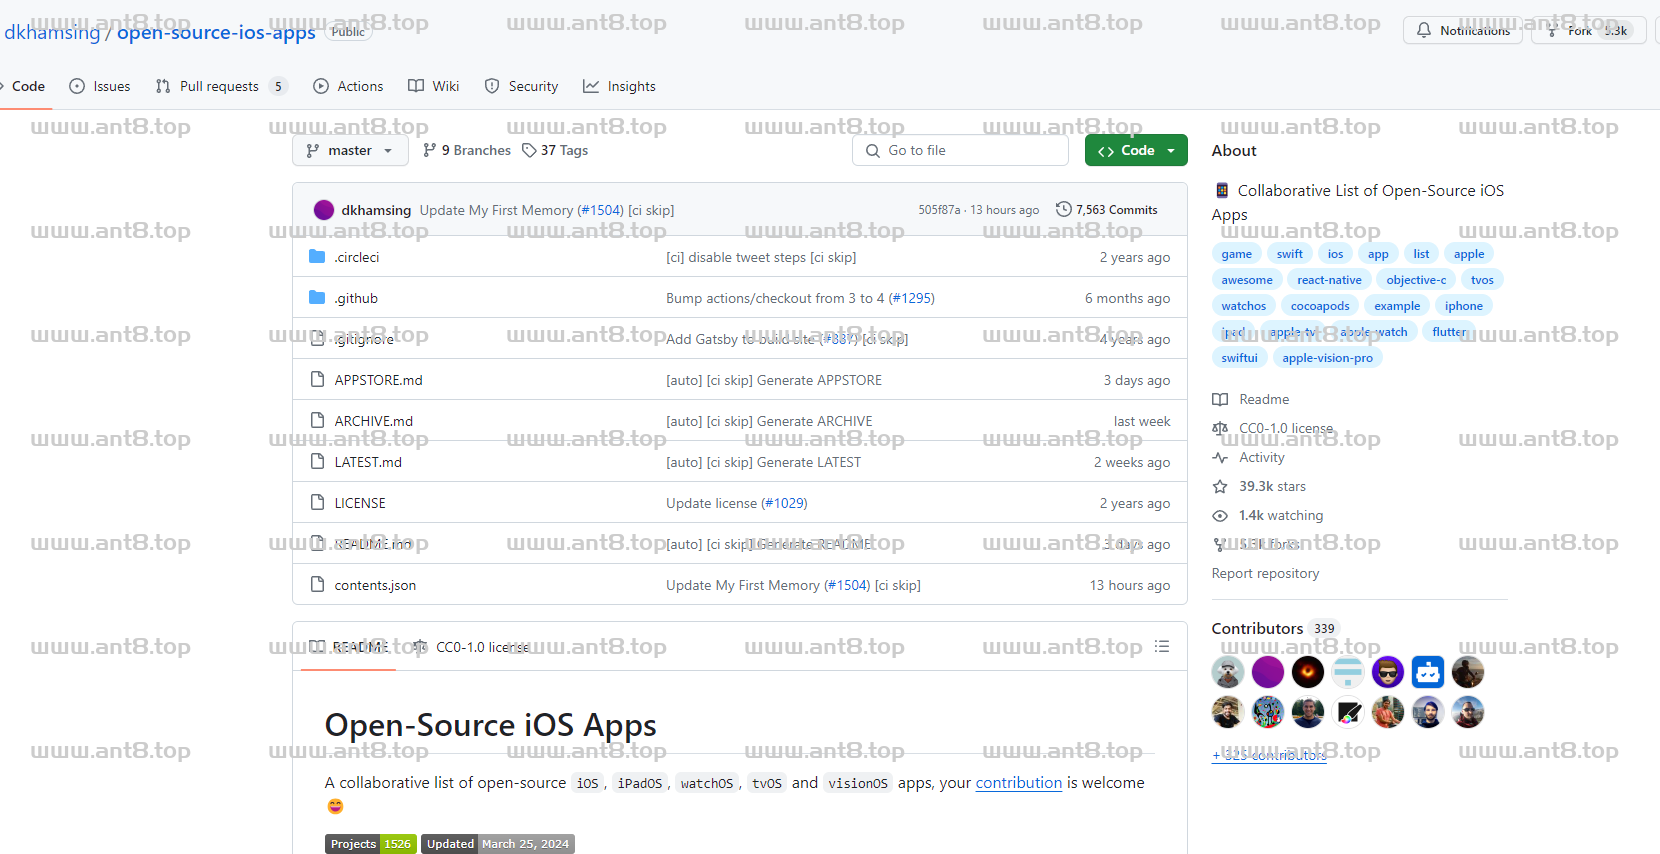The width and height of the screenshot is (1660, 854).
Task: Select the 'objective-c' topic tag
Action: 1416,280
